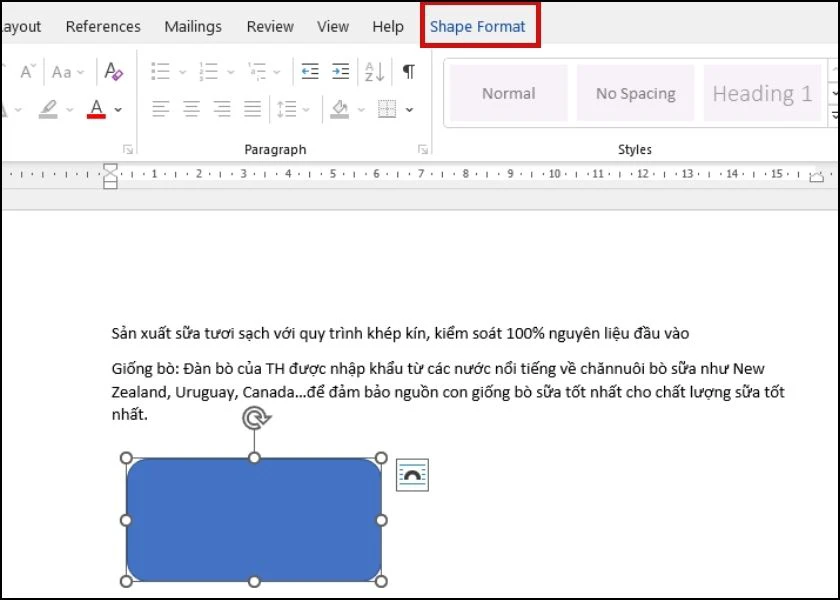Click the Decrease Indent icon
Viewport: 840px width, 600px height.
310,71
